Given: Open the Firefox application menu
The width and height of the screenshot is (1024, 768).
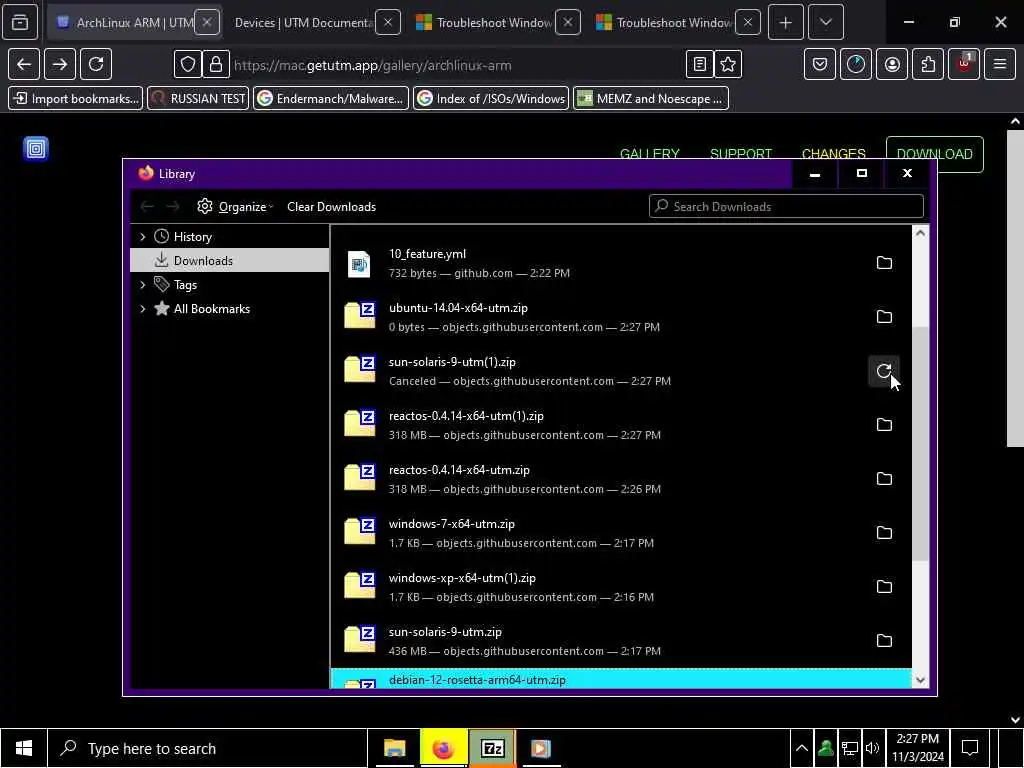Looking at the screenshot, I should tap(1000, 64).
